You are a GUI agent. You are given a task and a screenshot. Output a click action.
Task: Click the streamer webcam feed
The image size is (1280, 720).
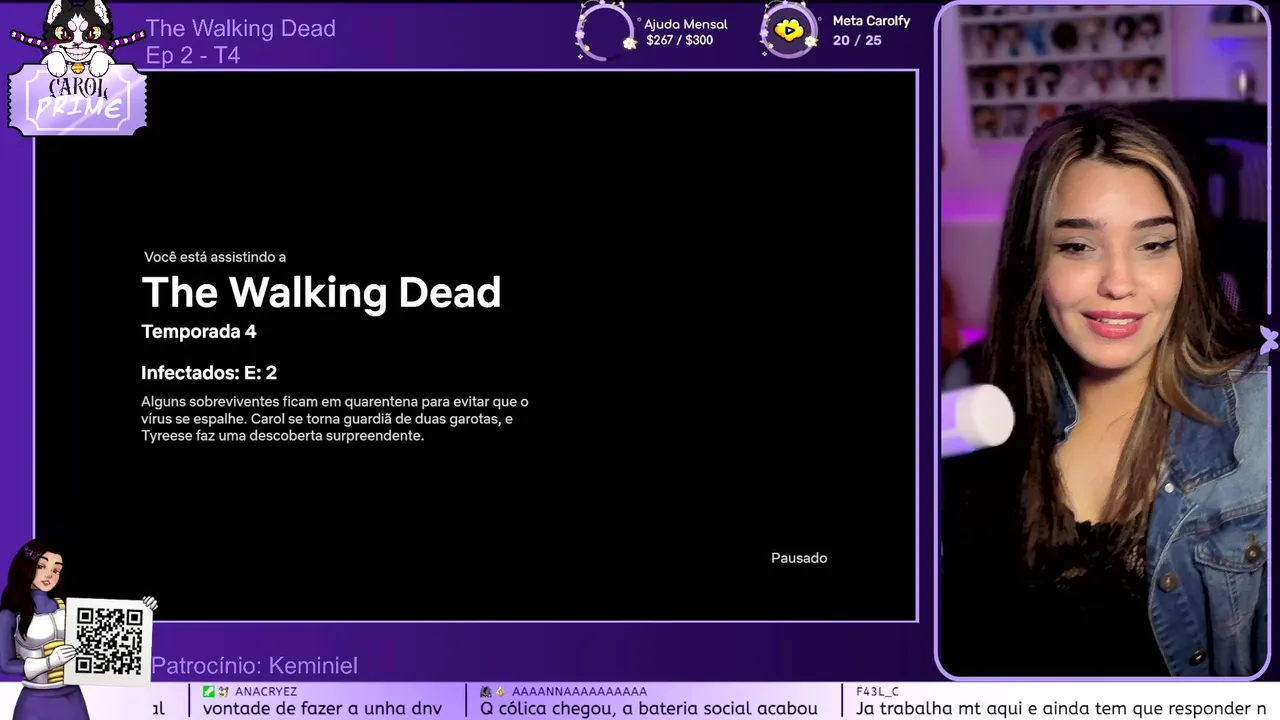click(x=1104, y=341)
